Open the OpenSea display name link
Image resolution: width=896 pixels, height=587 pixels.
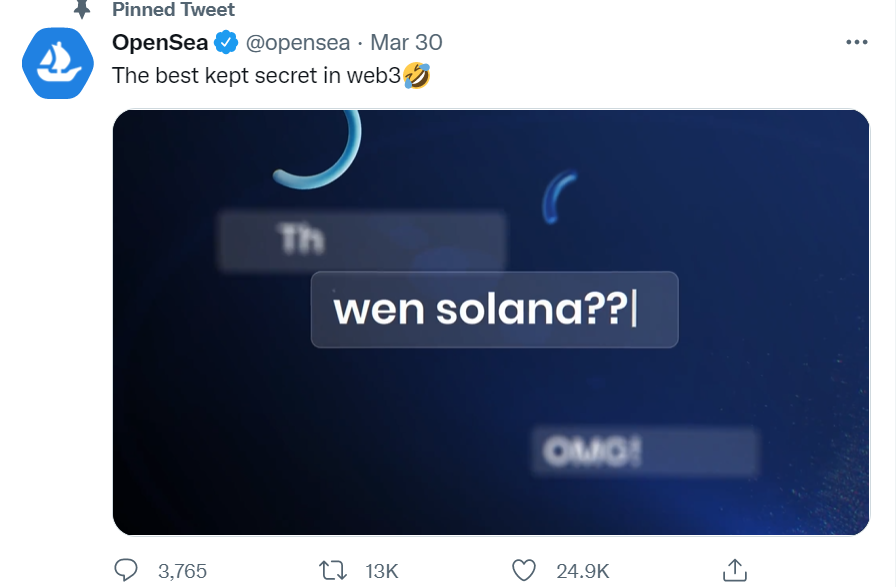(x=160, y=42)
